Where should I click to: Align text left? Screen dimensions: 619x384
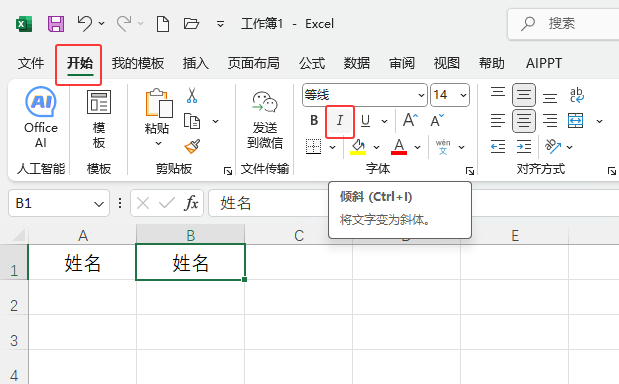click(498, 121)
